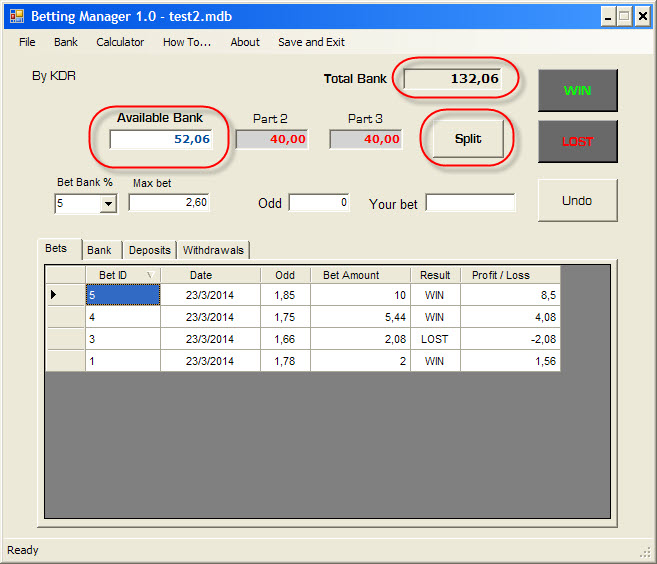Select Save and Exit menu item

pos(311,42)
